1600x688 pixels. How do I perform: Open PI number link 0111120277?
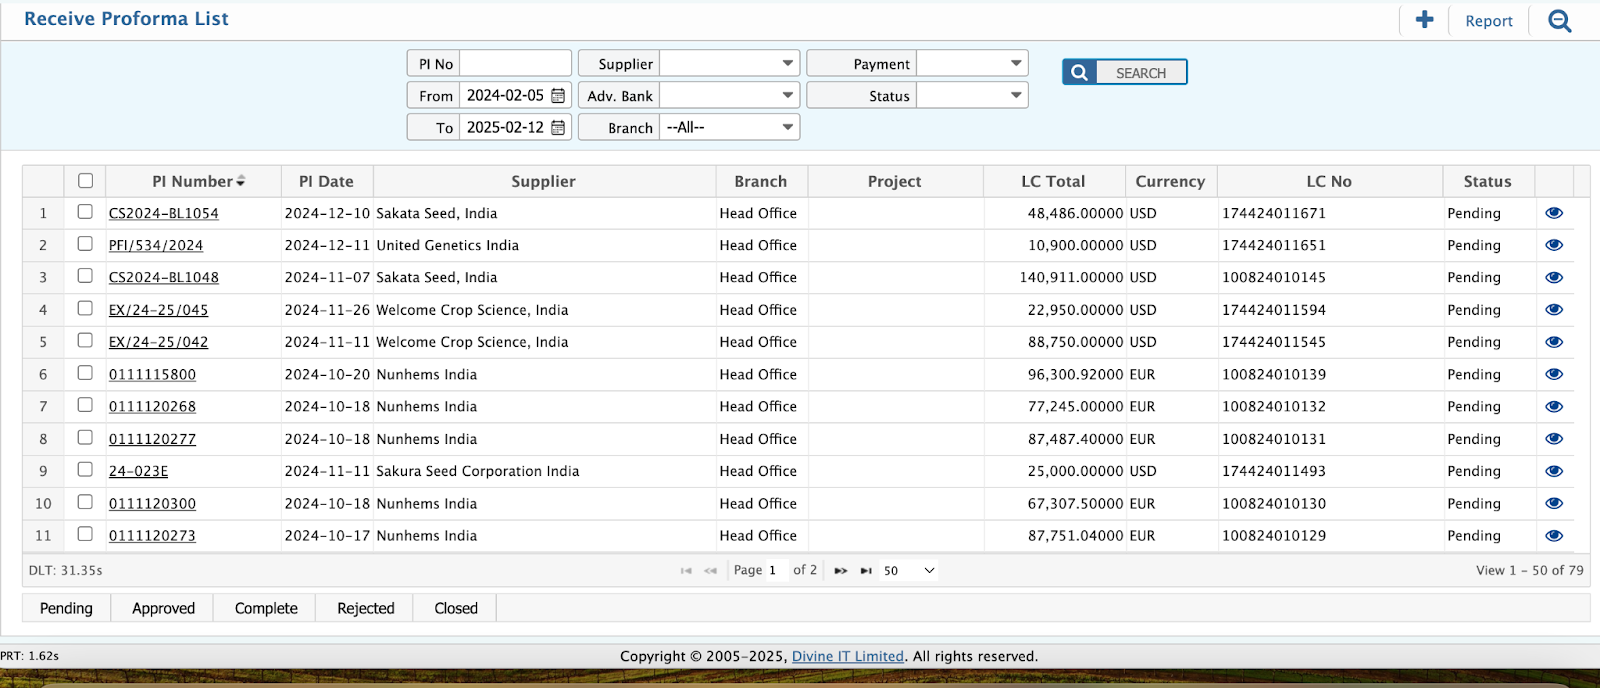[152, 439]
